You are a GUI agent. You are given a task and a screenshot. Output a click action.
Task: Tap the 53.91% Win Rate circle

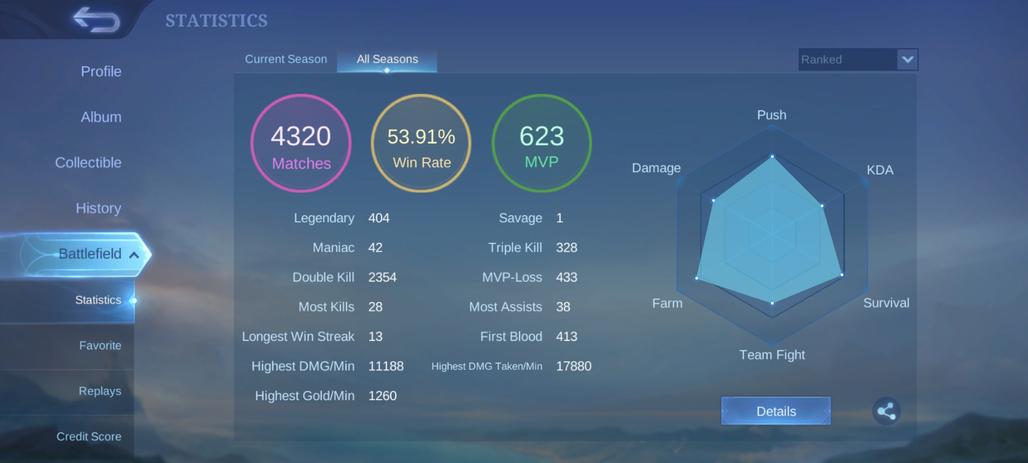tap(421, 144)
